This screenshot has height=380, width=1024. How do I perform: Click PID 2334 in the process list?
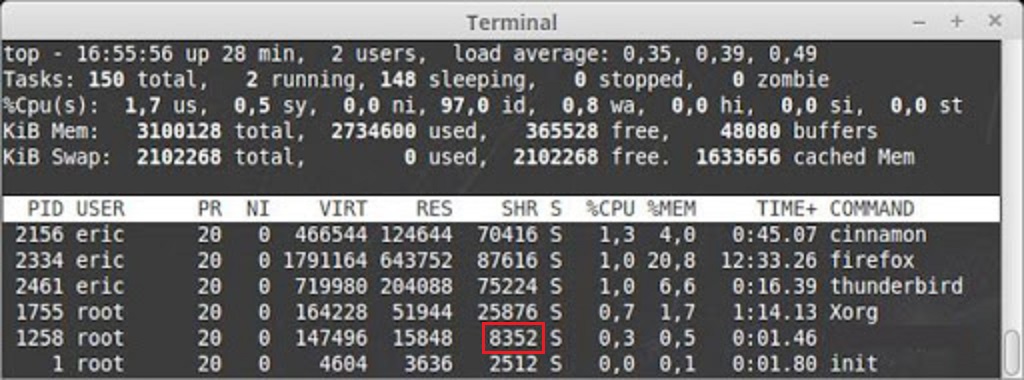tap(40, 261)
